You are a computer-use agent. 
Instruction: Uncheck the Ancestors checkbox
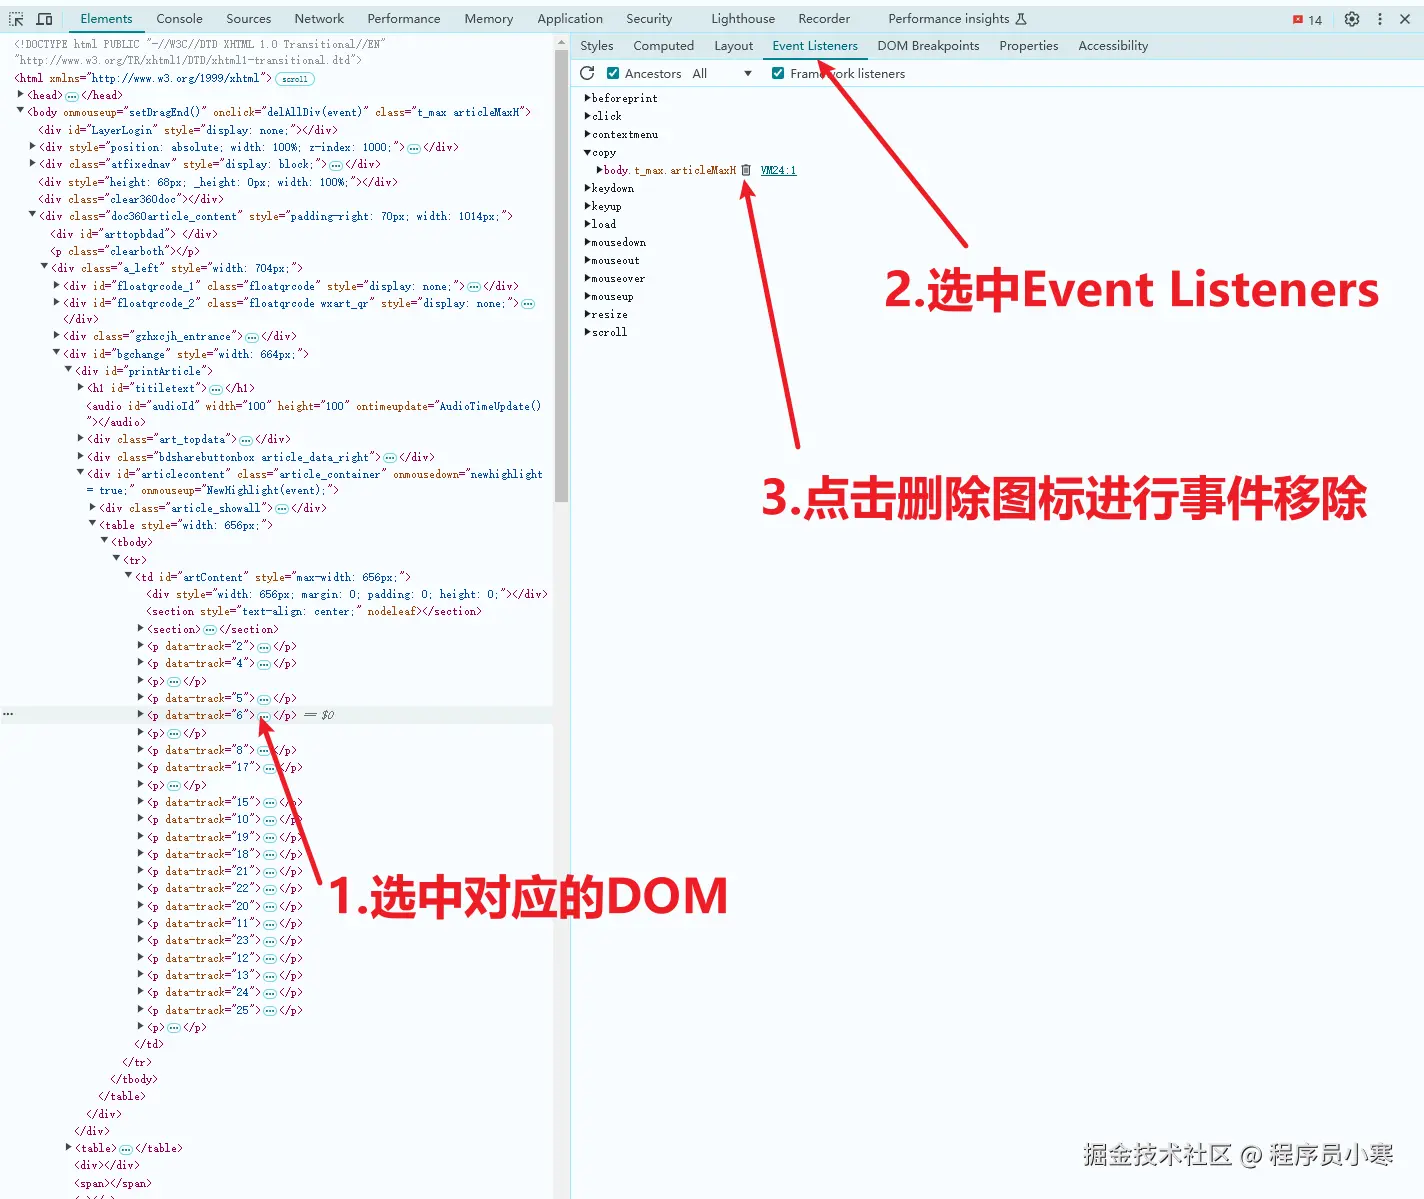point(613,73)
